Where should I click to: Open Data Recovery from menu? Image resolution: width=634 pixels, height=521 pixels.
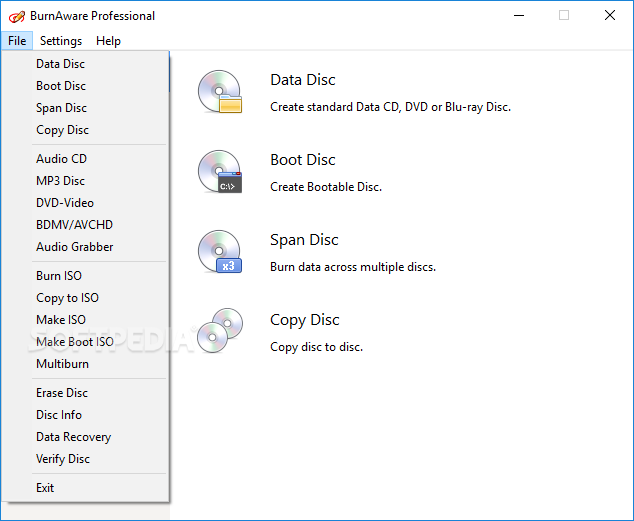[85, 437]
